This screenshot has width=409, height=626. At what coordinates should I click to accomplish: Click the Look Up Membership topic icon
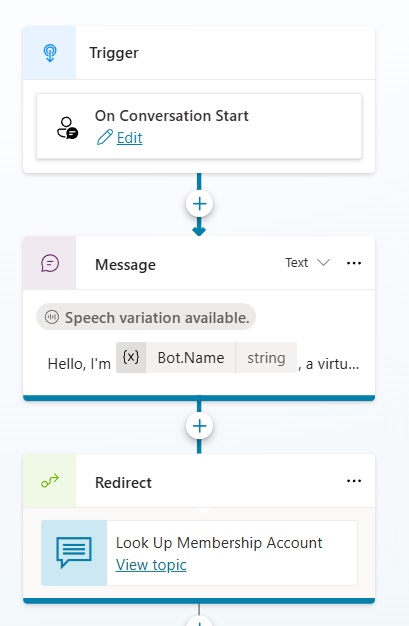click(x=74, y=553)
